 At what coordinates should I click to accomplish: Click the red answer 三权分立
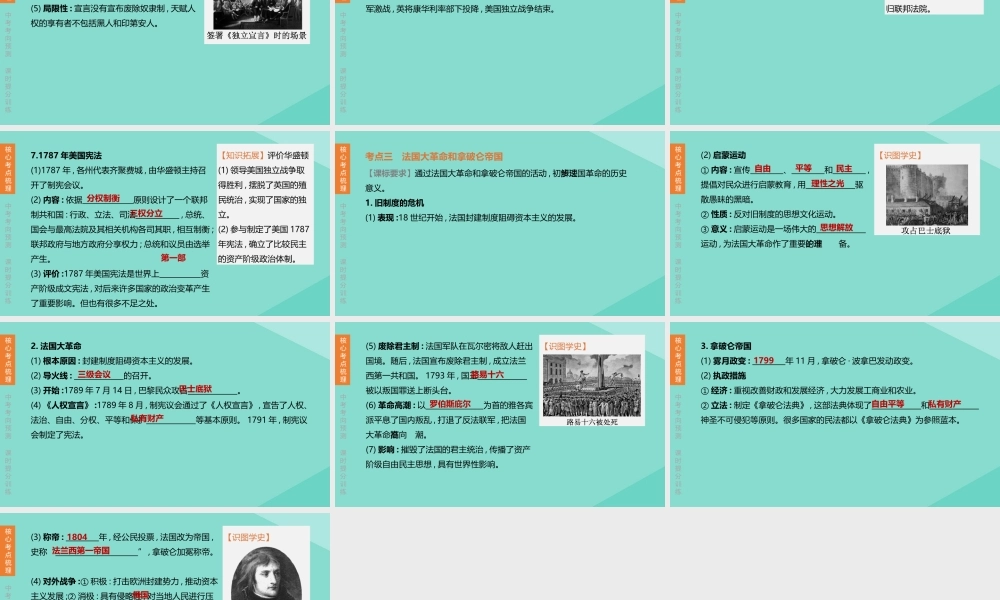146,214
